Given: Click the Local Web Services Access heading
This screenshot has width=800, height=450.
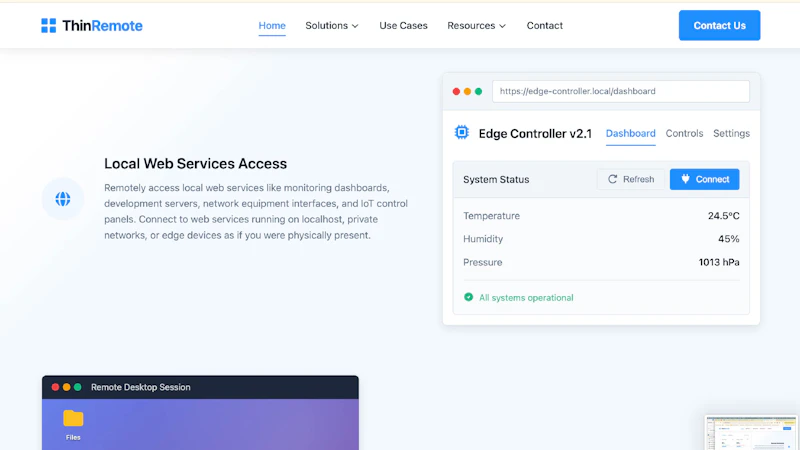Looking at the screenshot, I should tap(195, 163).
